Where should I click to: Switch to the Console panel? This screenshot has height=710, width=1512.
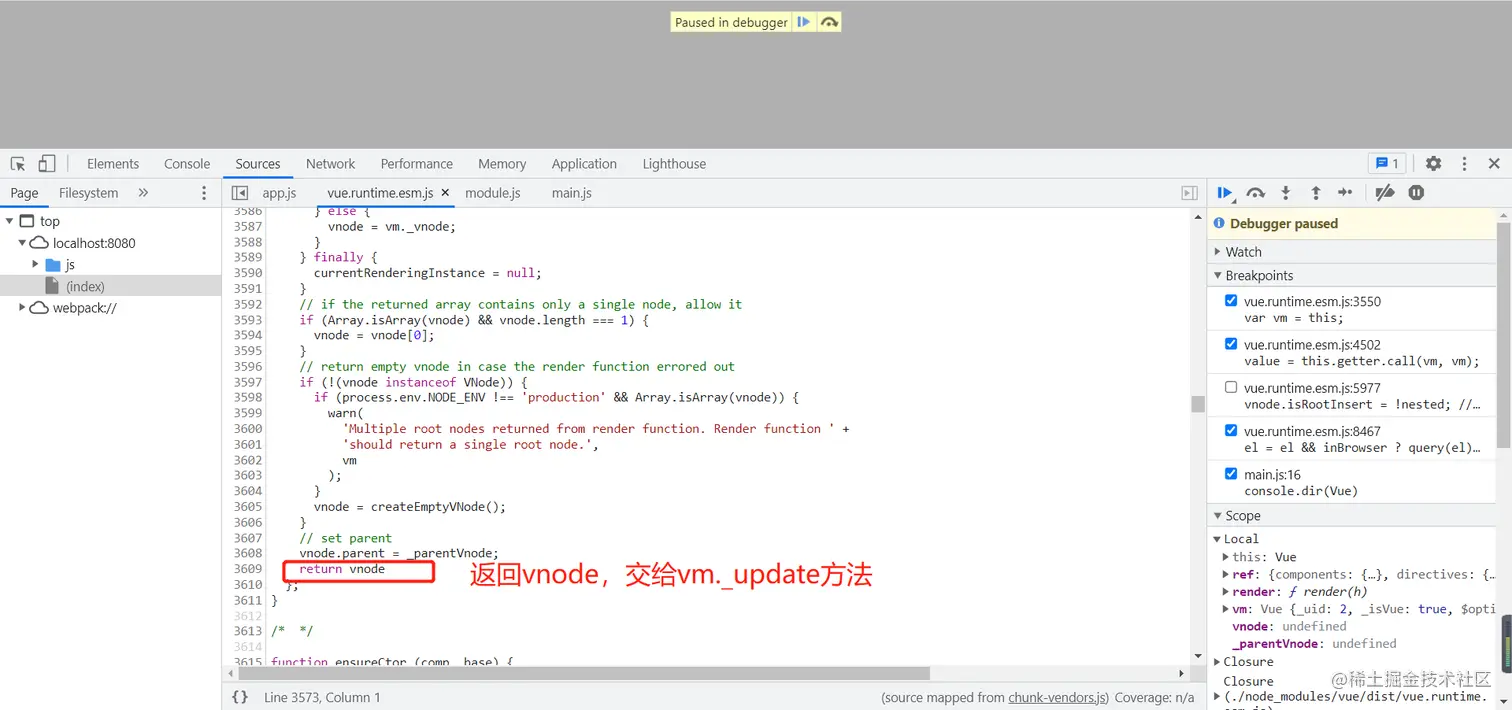click(187, 164)
